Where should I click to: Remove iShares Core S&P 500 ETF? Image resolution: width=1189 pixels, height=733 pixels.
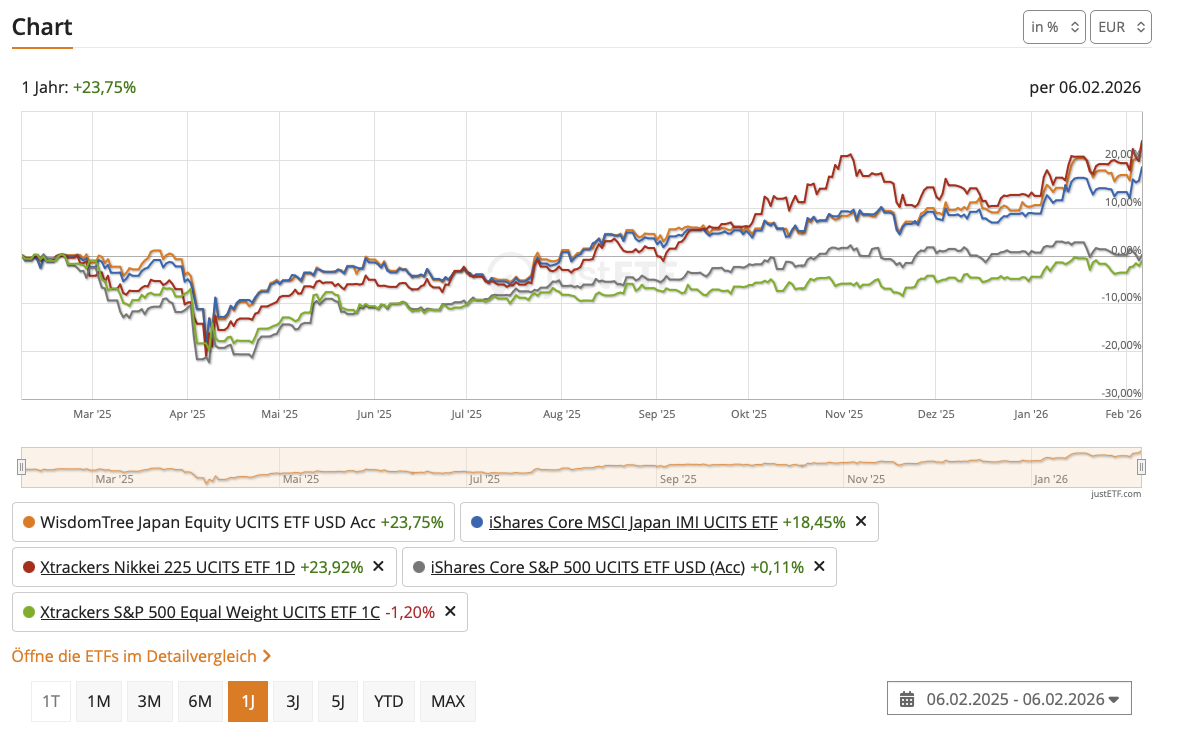(819, 567)
